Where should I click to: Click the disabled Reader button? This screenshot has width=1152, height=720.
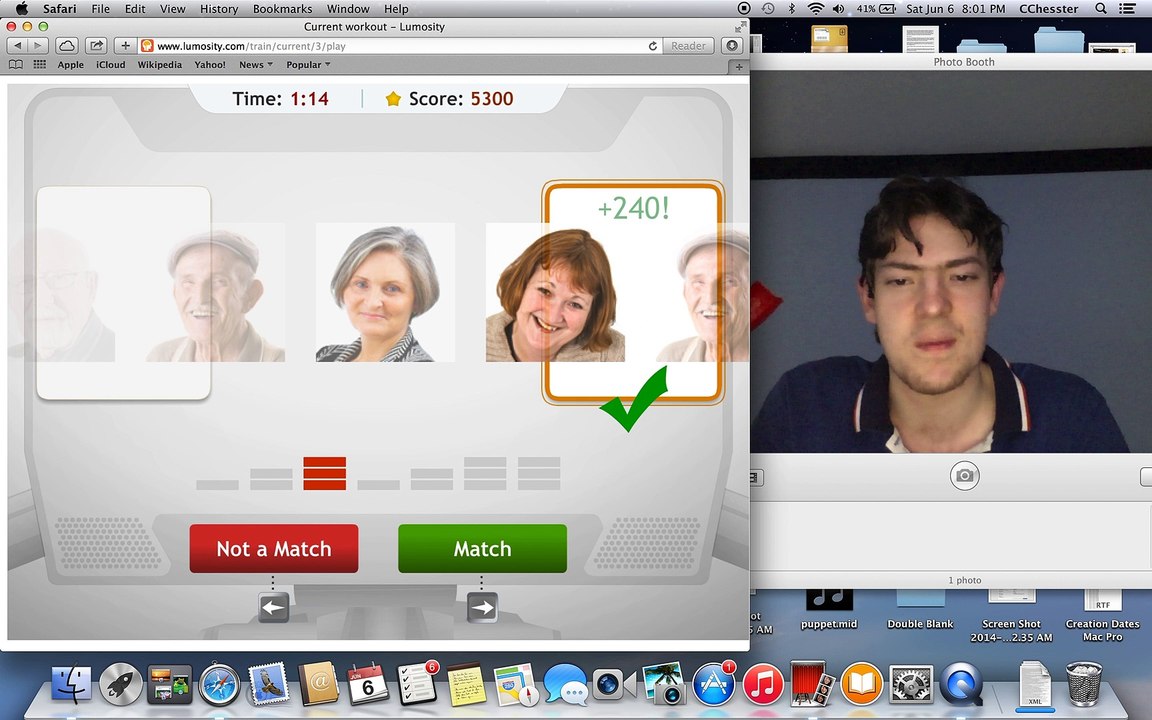688,46
